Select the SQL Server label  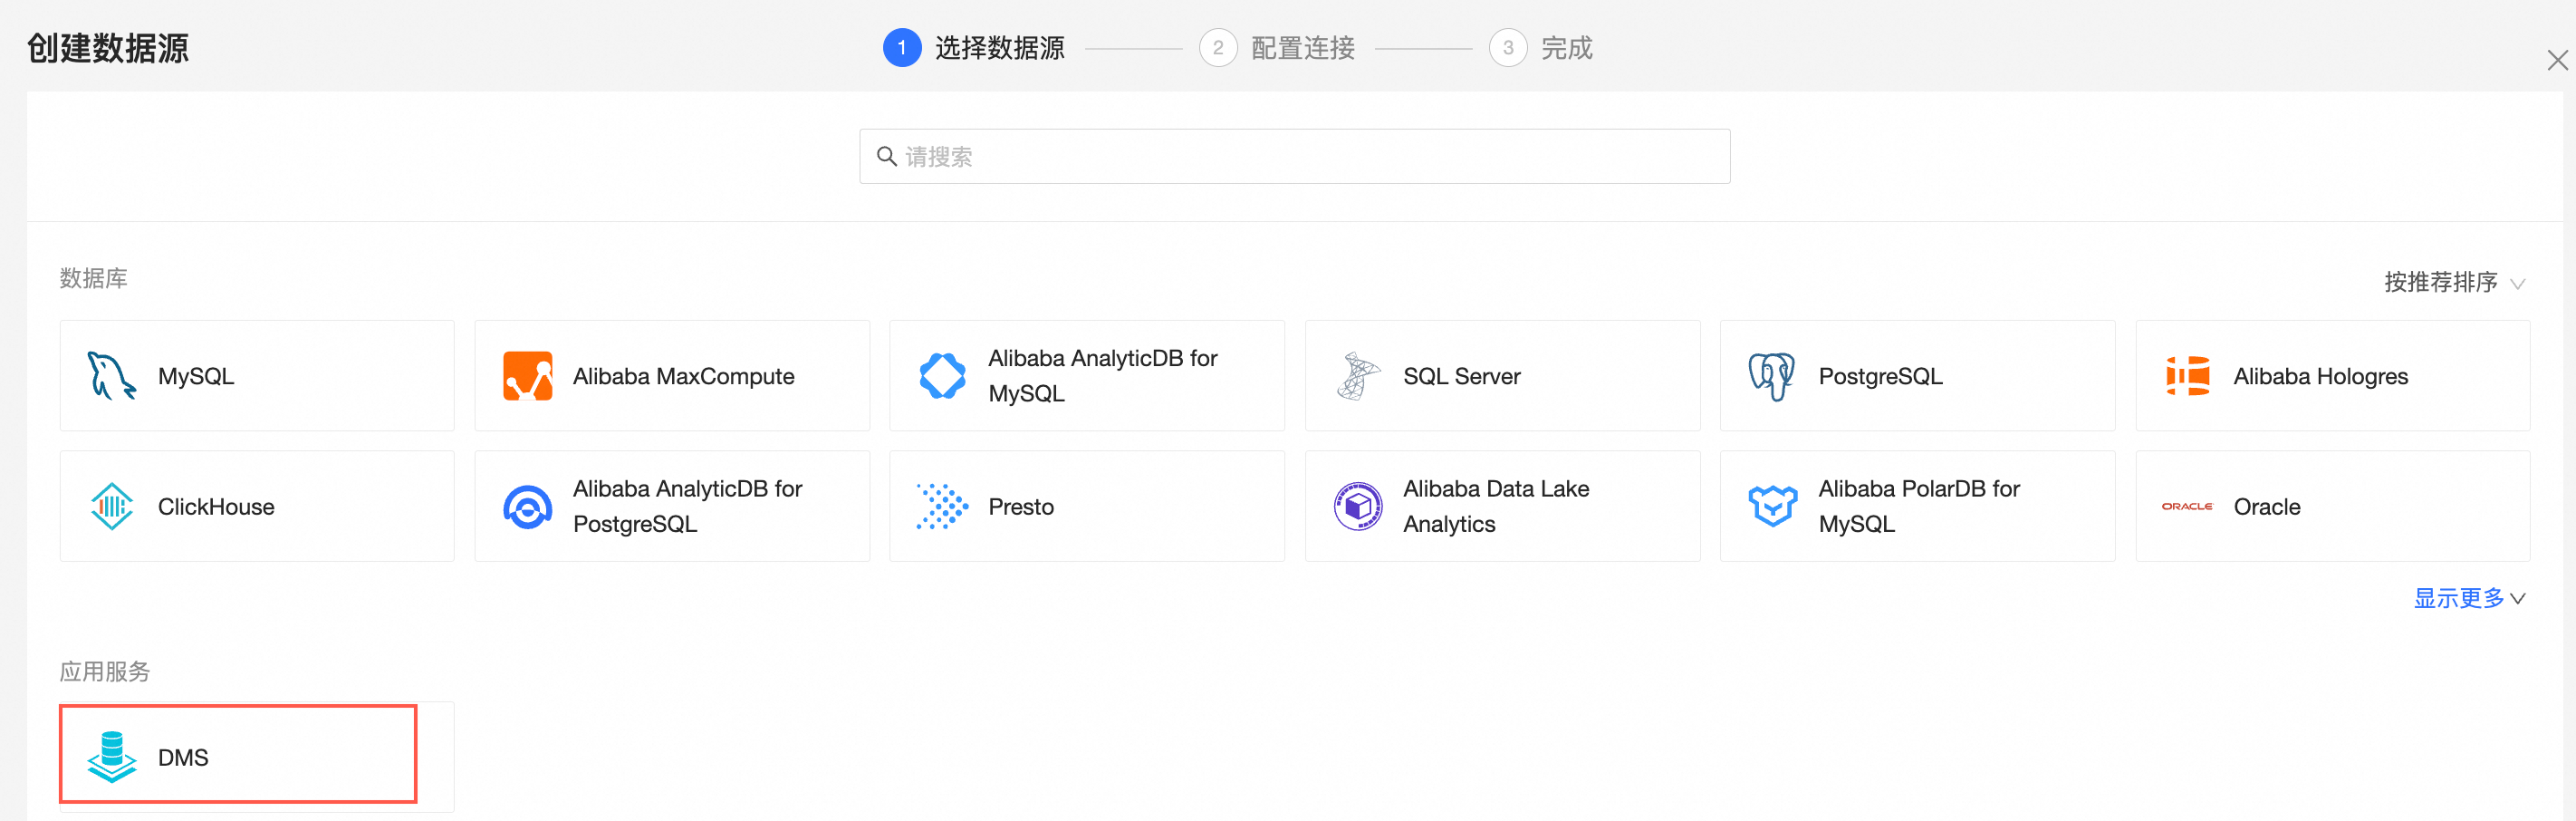click(1461, 376)
